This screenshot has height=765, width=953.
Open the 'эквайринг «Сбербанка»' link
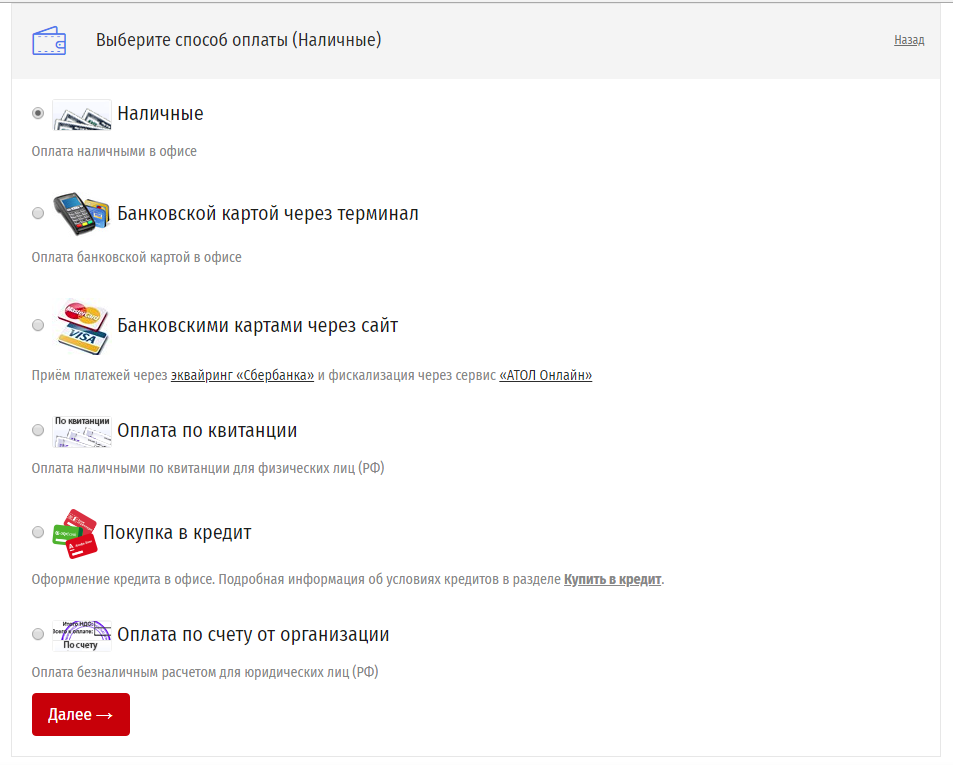pos(242,376)
